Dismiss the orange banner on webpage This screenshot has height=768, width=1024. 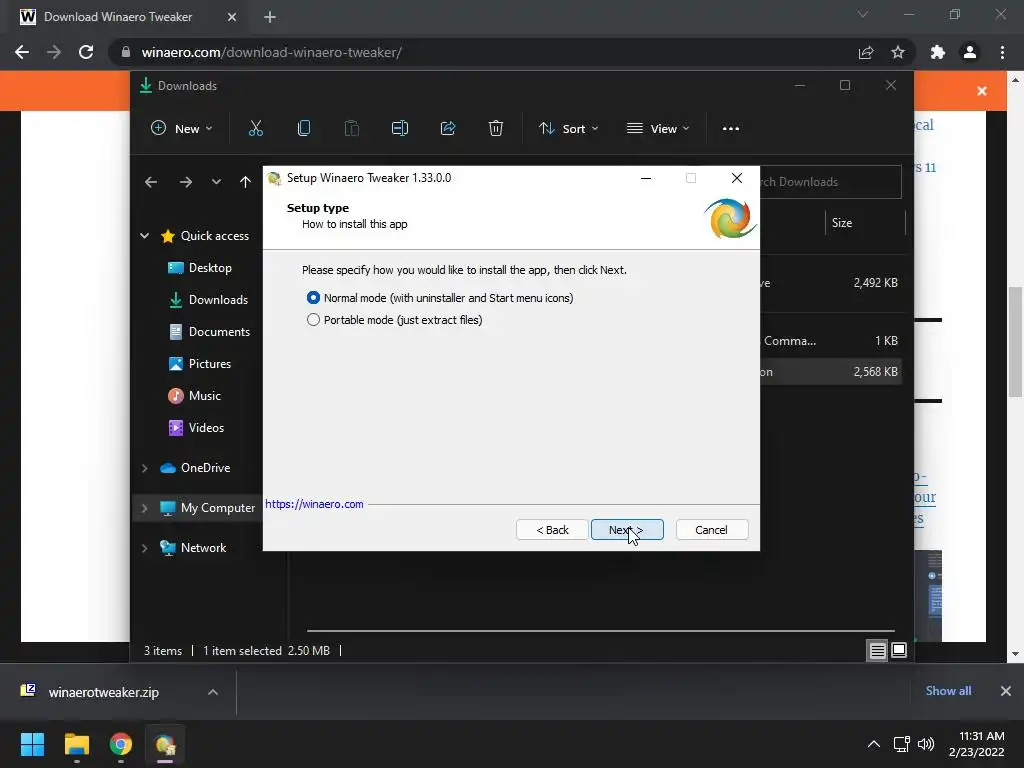(x=982, y=91)
